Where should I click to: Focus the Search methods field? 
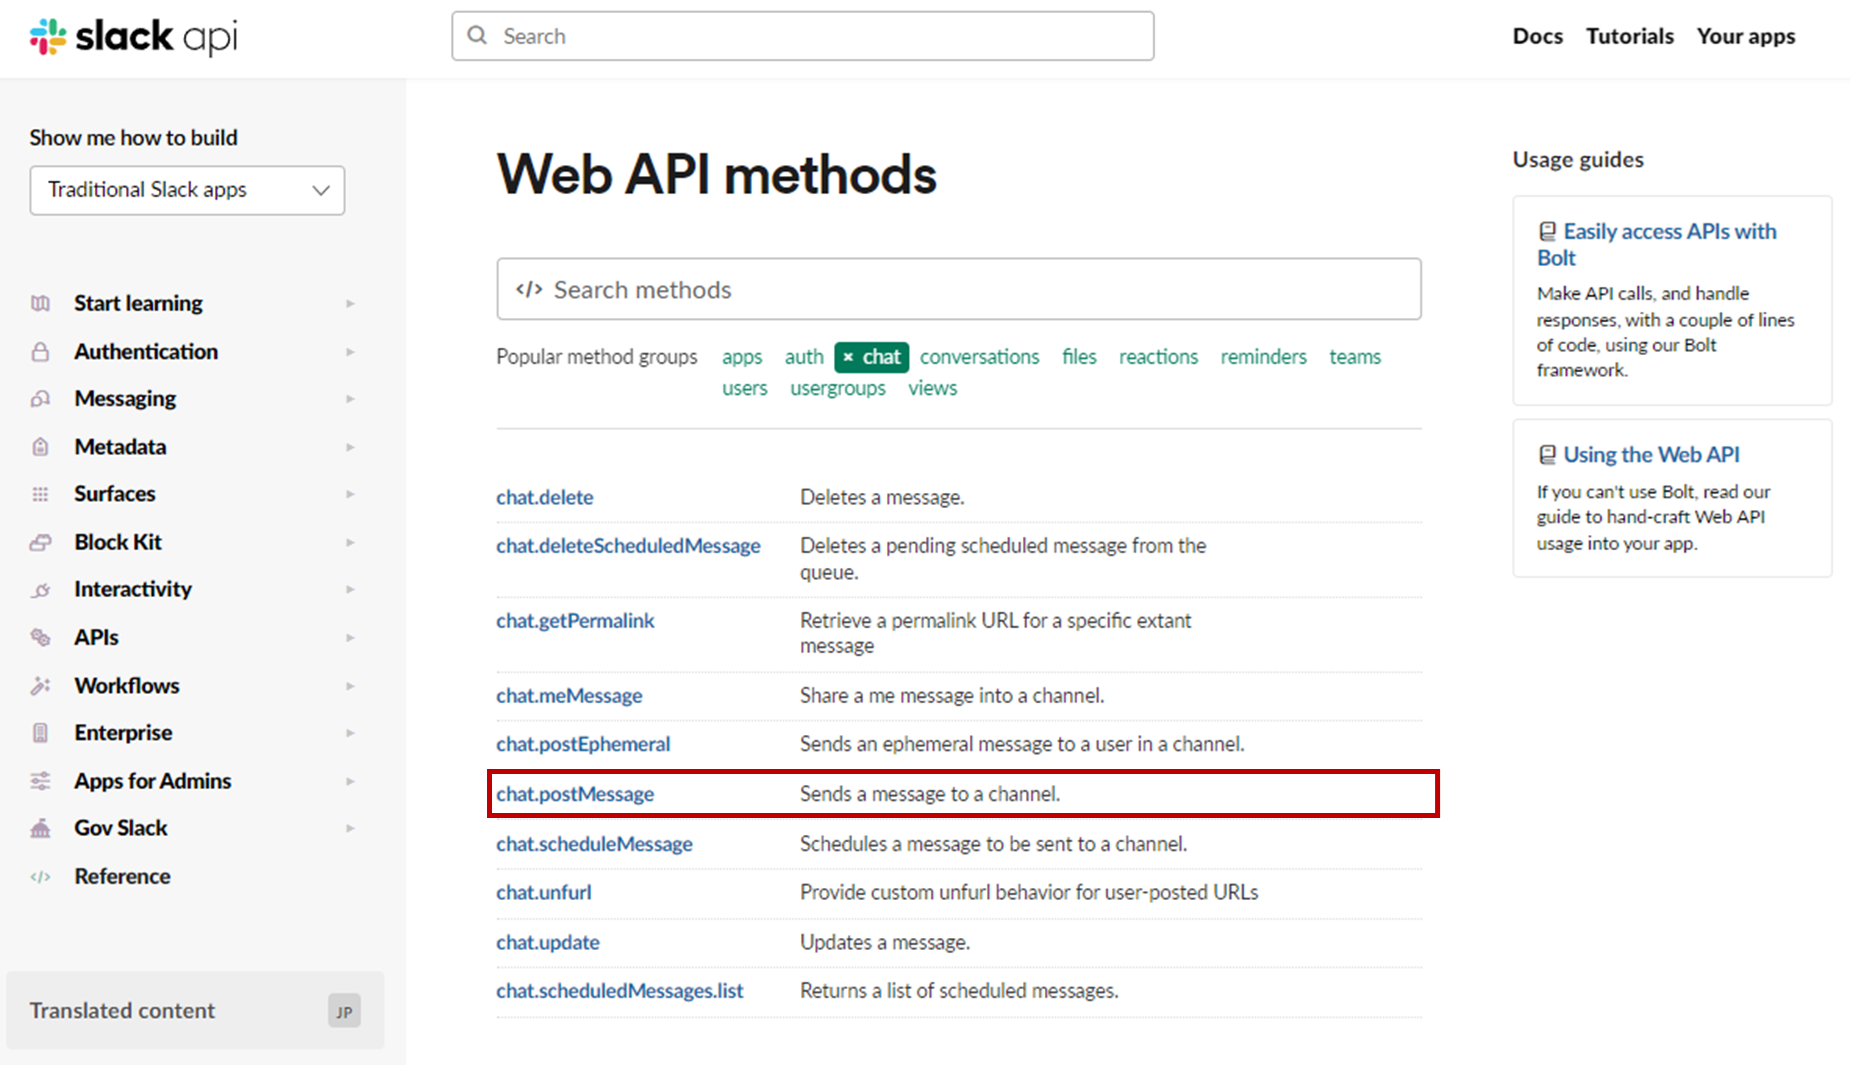[x=959, y=289]
